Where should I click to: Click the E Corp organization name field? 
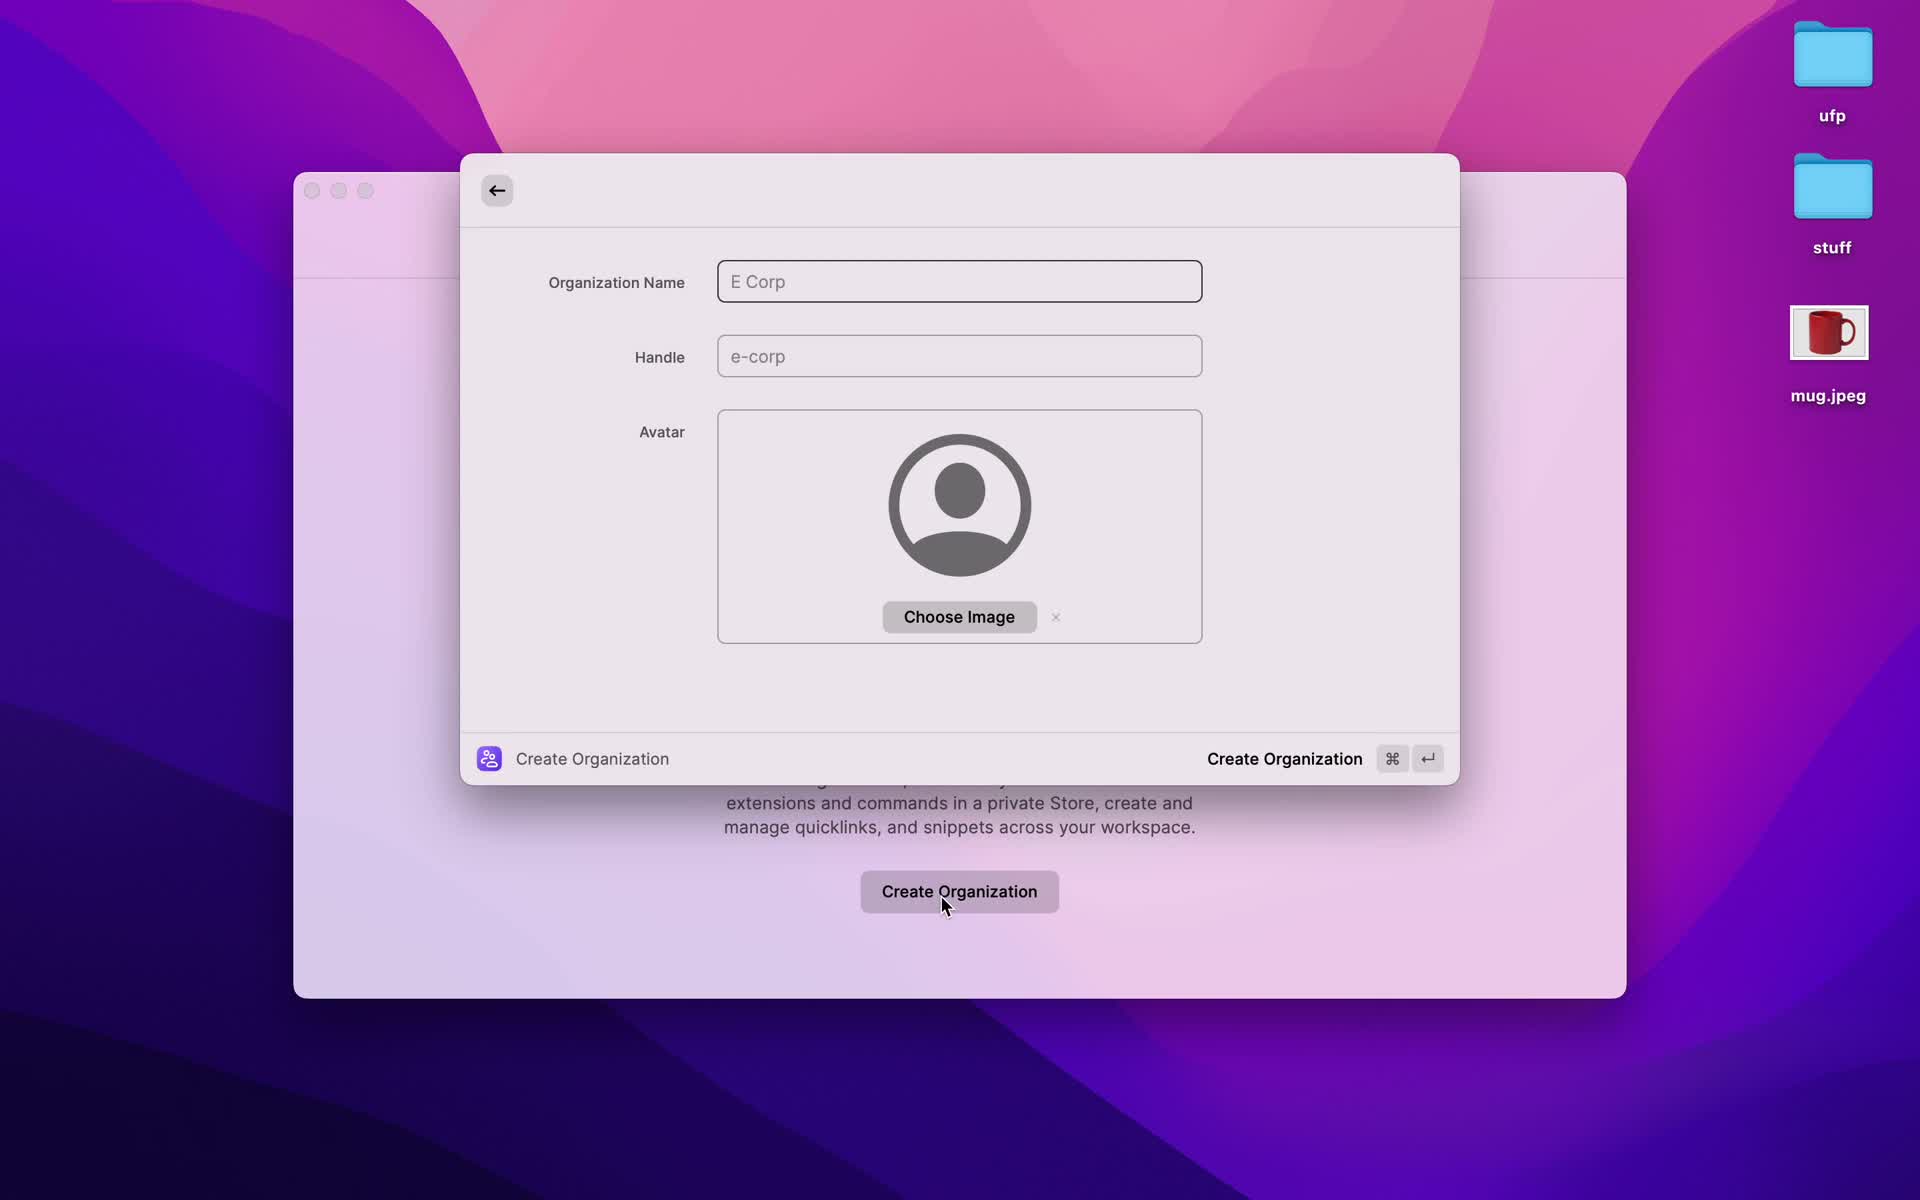pyautogui.click(x=959, y=281)
